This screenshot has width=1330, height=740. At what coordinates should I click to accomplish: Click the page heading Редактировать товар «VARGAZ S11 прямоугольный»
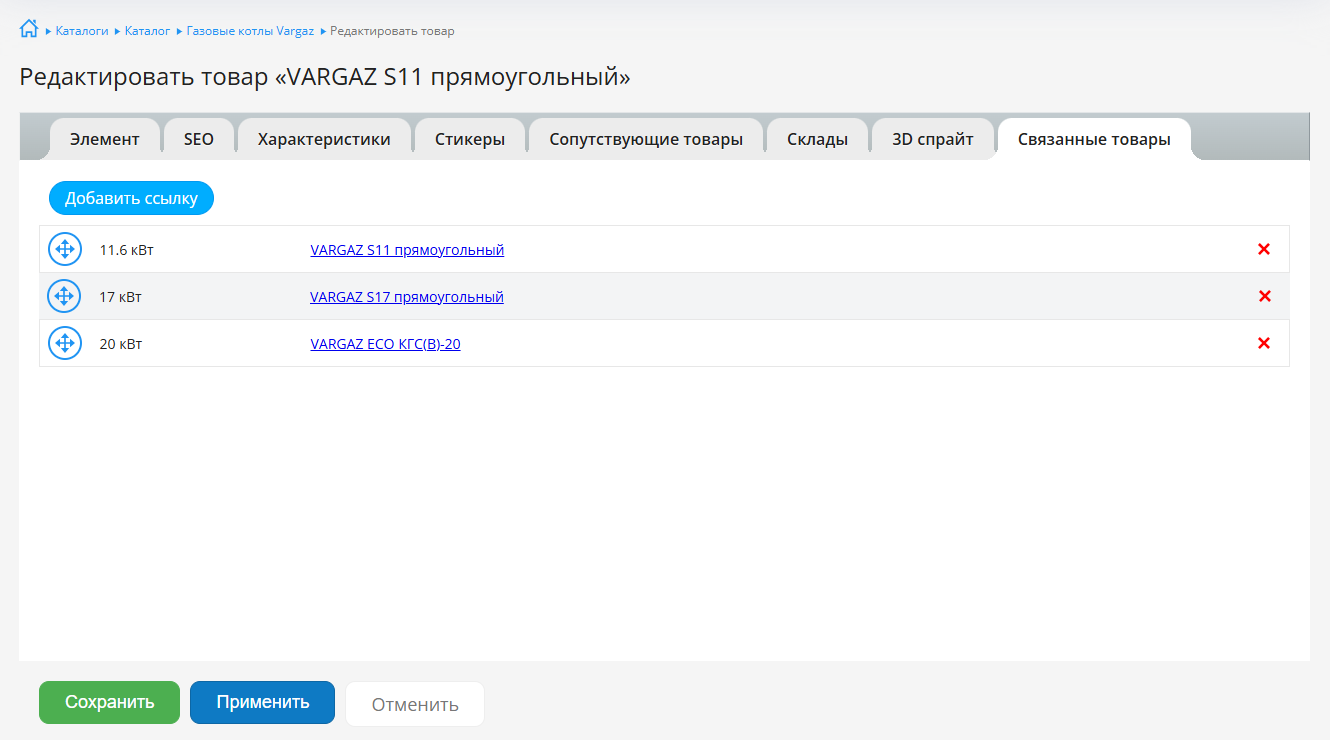point(325,77)
